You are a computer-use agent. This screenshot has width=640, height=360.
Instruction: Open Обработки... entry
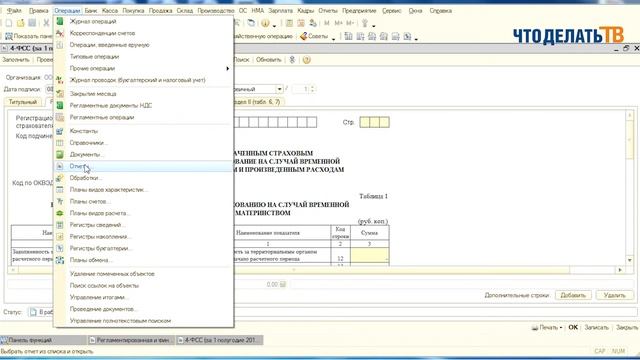(x=85, y=178)
